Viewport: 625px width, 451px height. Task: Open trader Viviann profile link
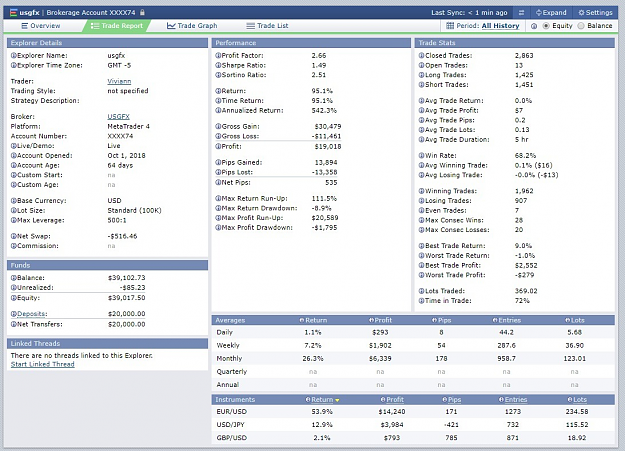(119, 81)
